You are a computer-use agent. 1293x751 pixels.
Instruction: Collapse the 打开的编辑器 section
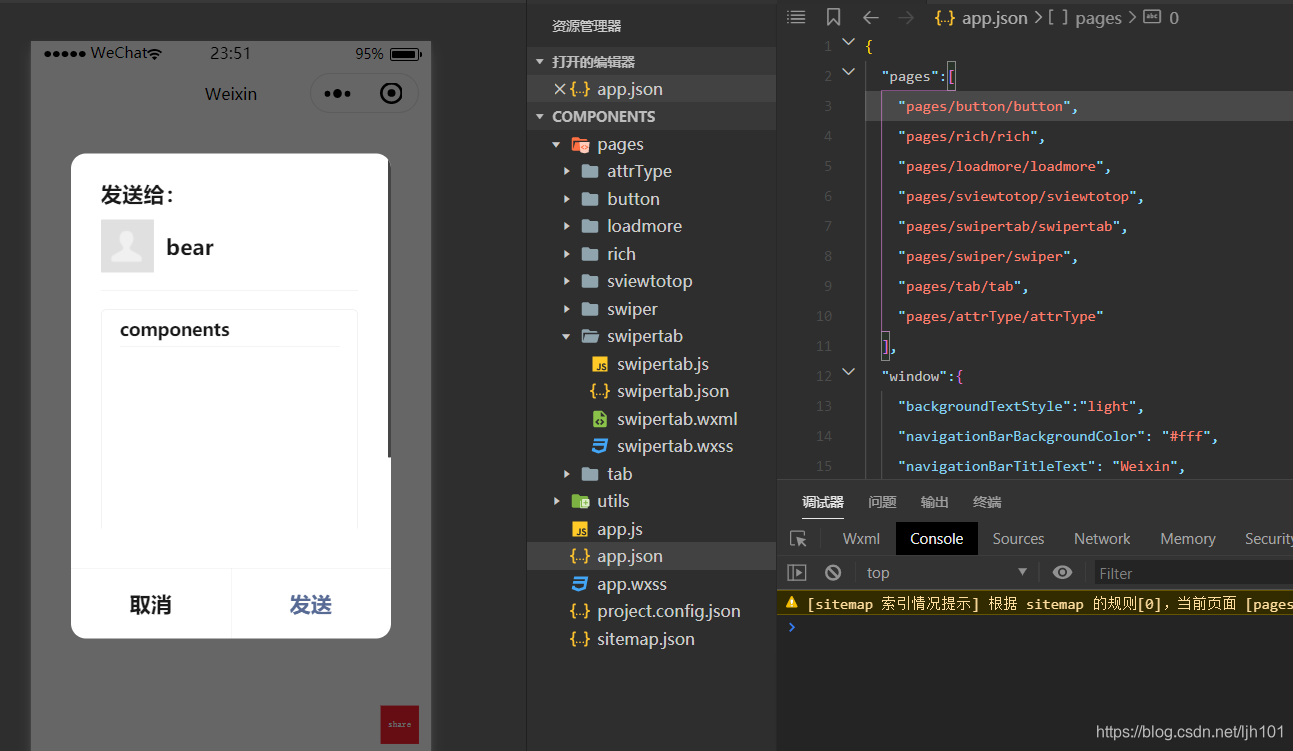point(540,62)
